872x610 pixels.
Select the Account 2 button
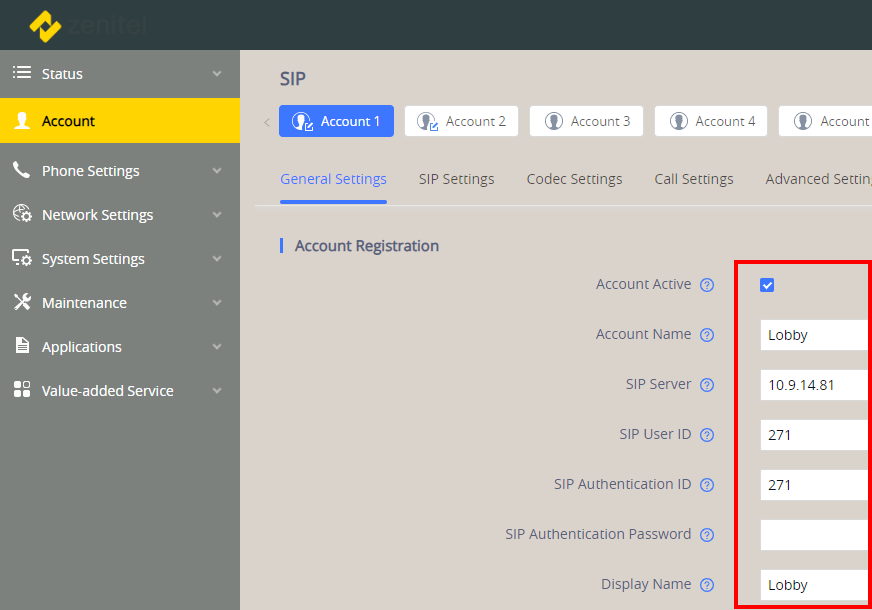pyautogui.click(x=461, y=121)
